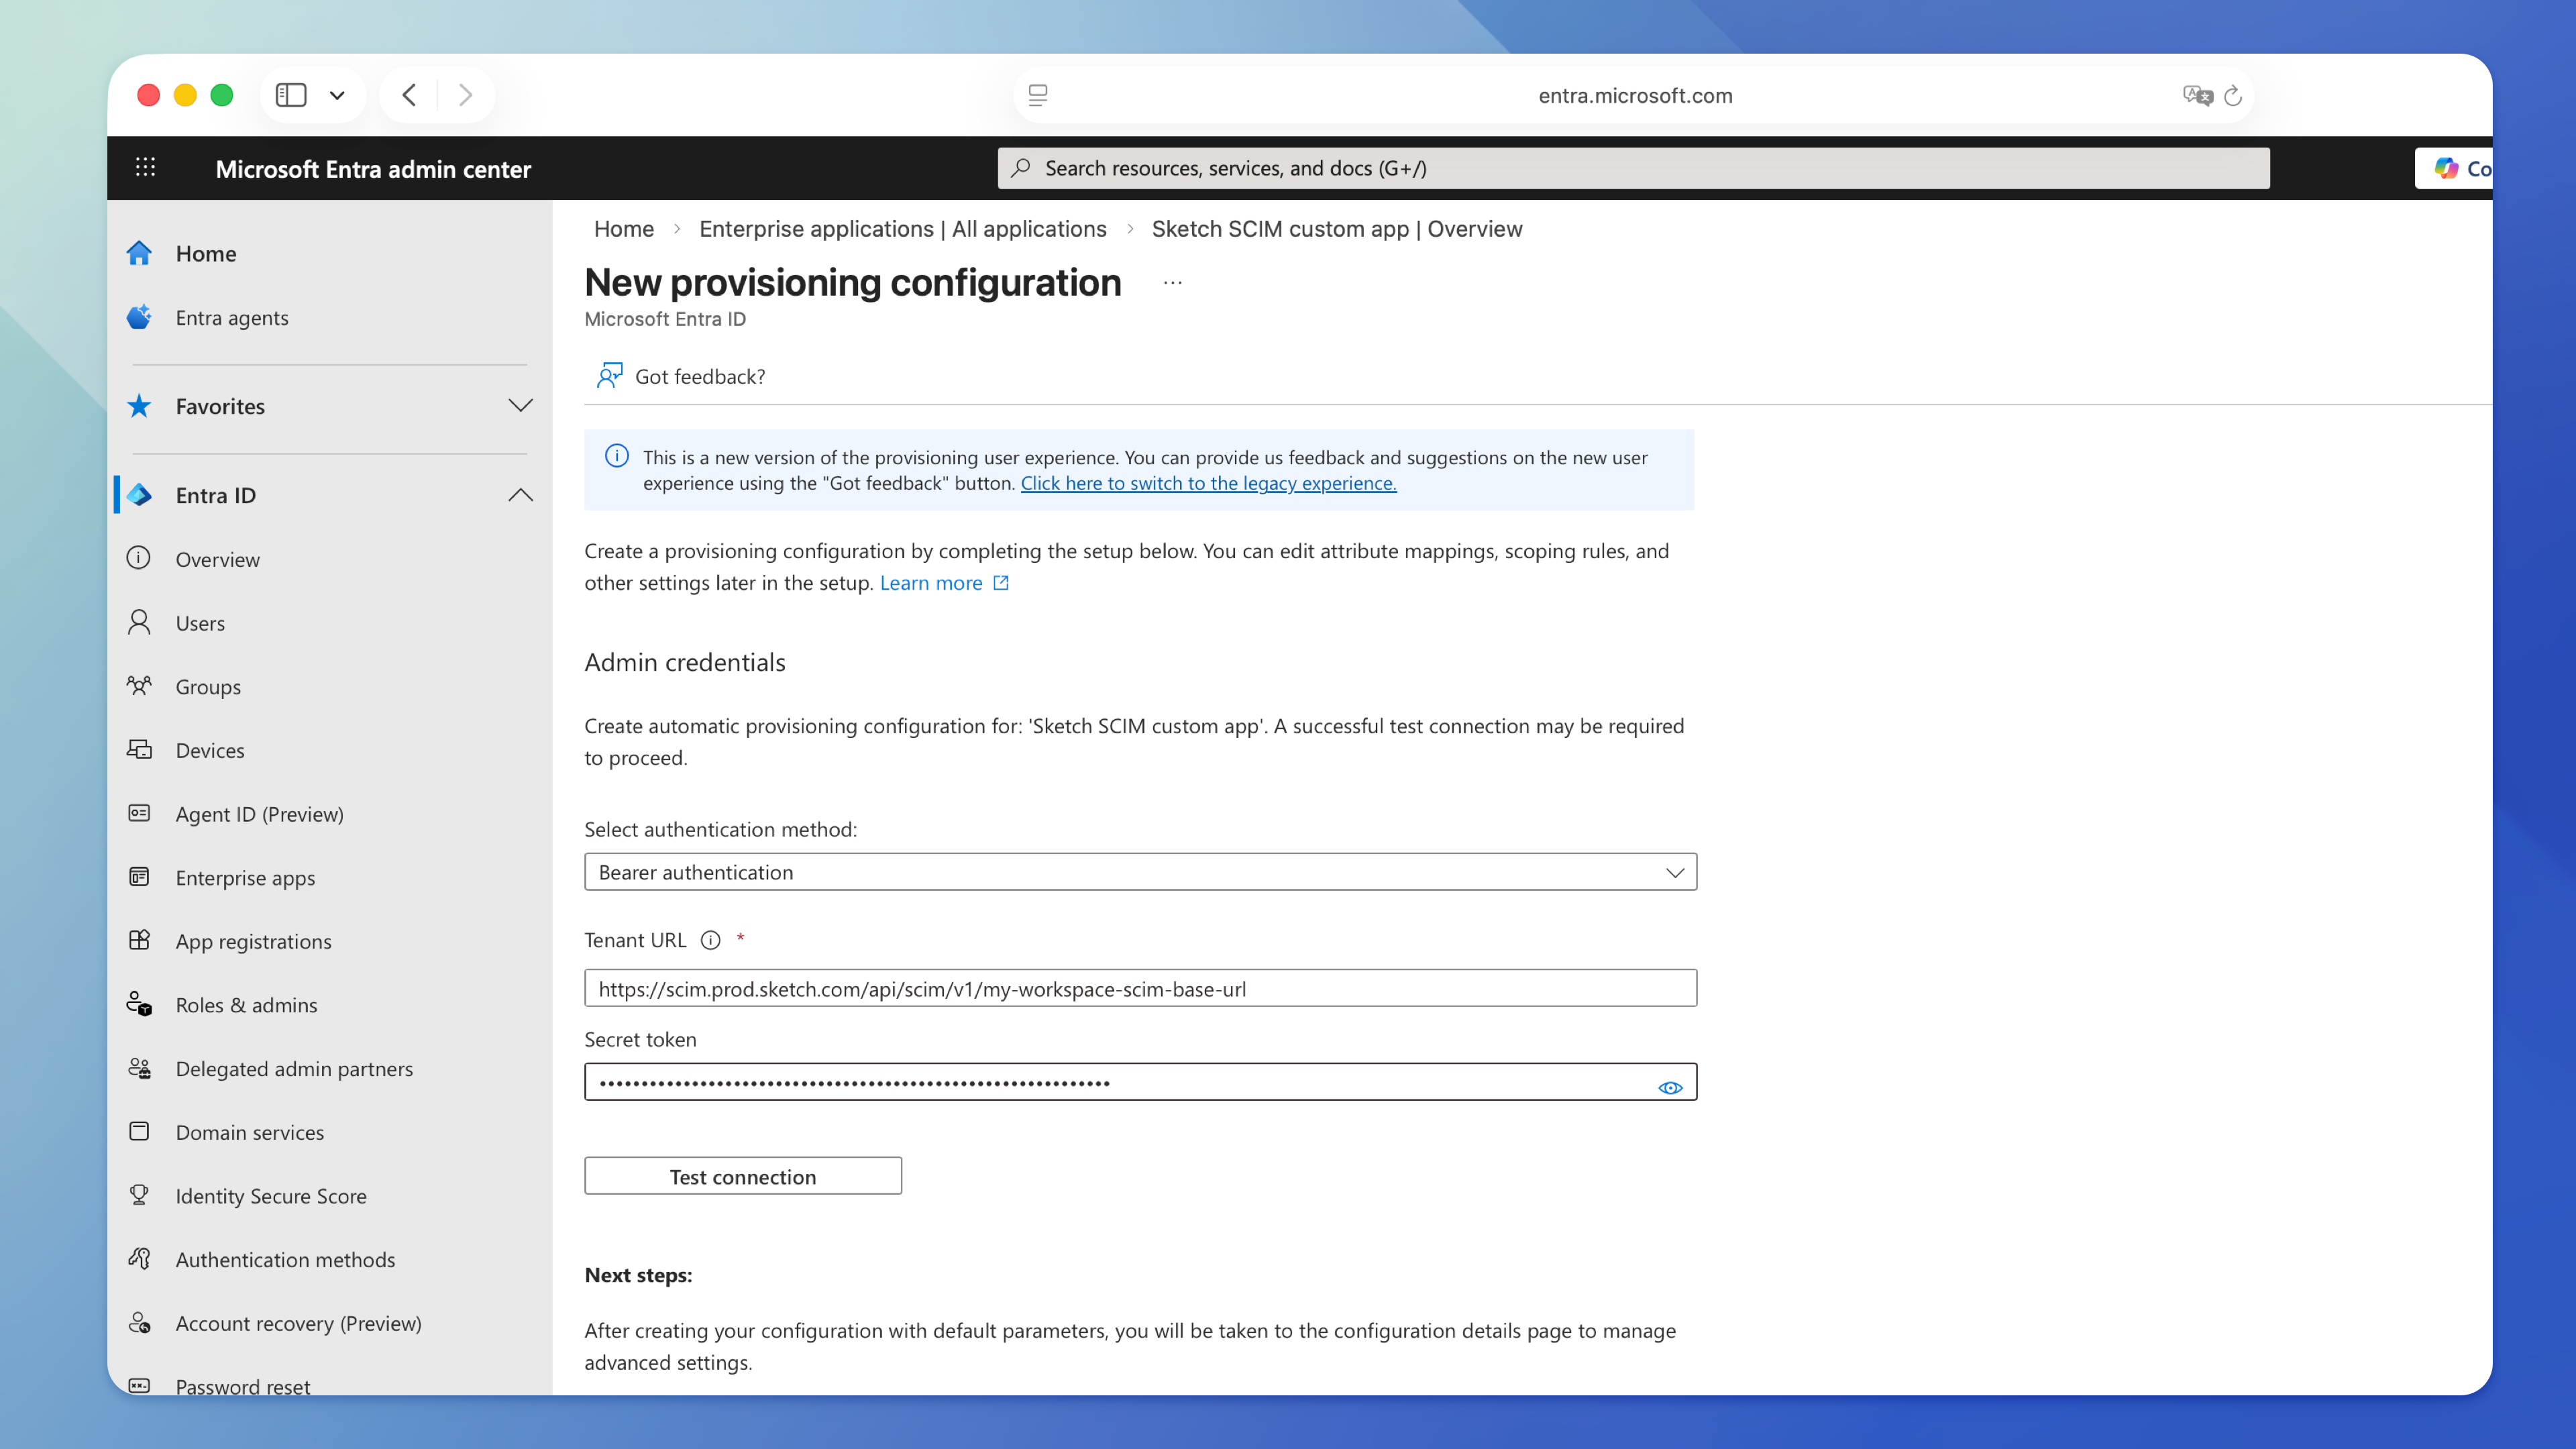Show the secret token with eye icon

1670,1087
